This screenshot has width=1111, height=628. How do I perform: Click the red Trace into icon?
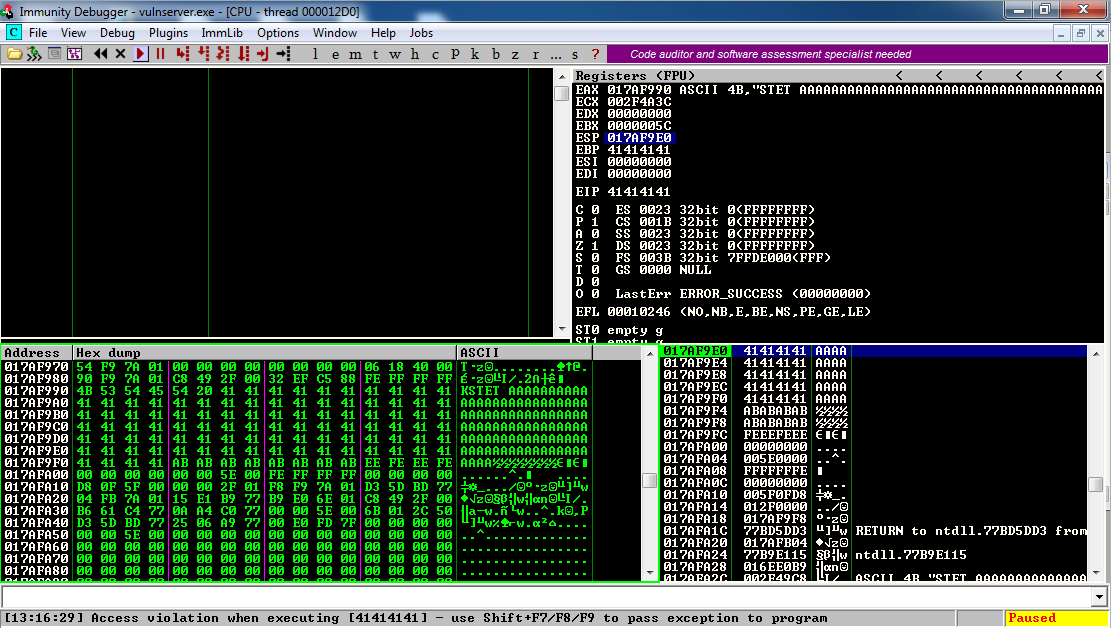click(223, 54)
